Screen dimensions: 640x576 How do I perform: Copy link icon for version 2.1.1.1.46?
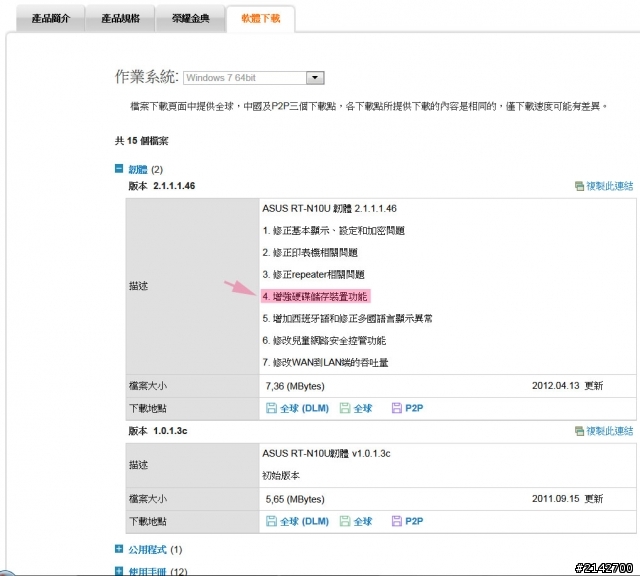point(579,186)
